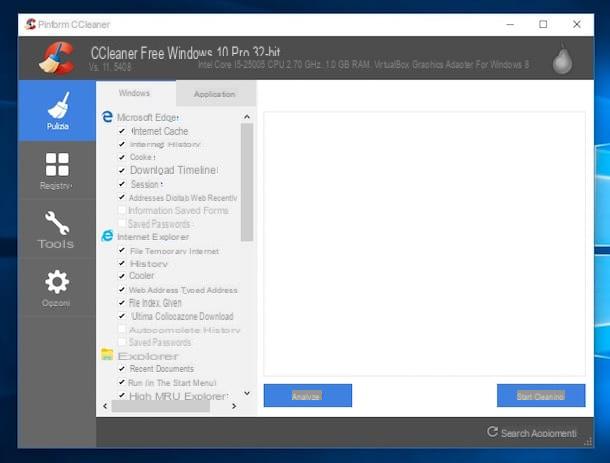Toggle the Download Timeline checkbox

coord(122,170)
